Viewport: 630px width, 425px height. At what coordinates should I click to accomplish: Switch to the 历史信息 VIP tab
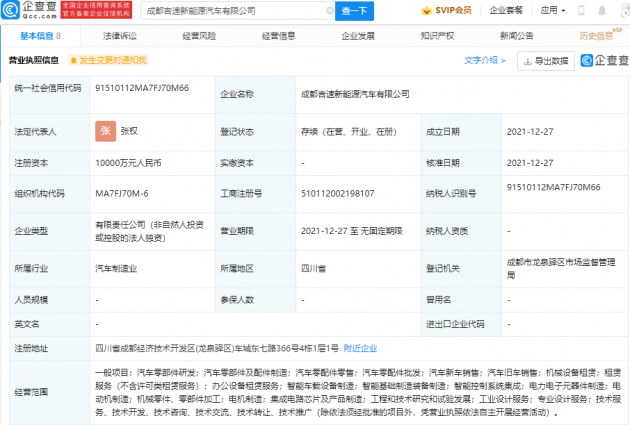(600, 35)
